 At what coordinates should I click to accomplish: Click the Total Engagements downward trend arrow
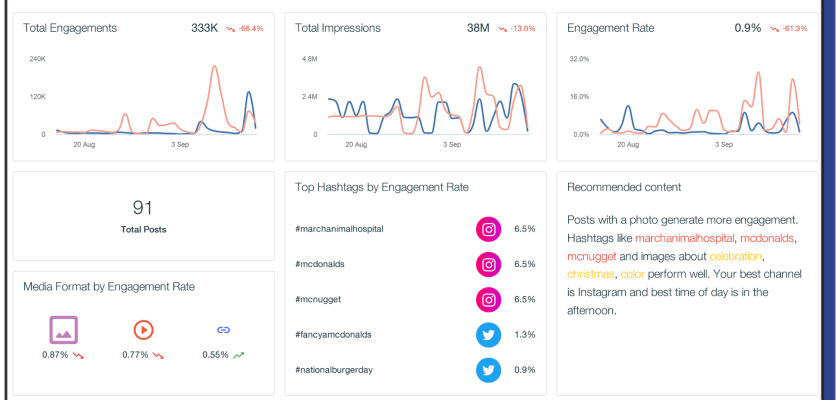tap(230, 29)
